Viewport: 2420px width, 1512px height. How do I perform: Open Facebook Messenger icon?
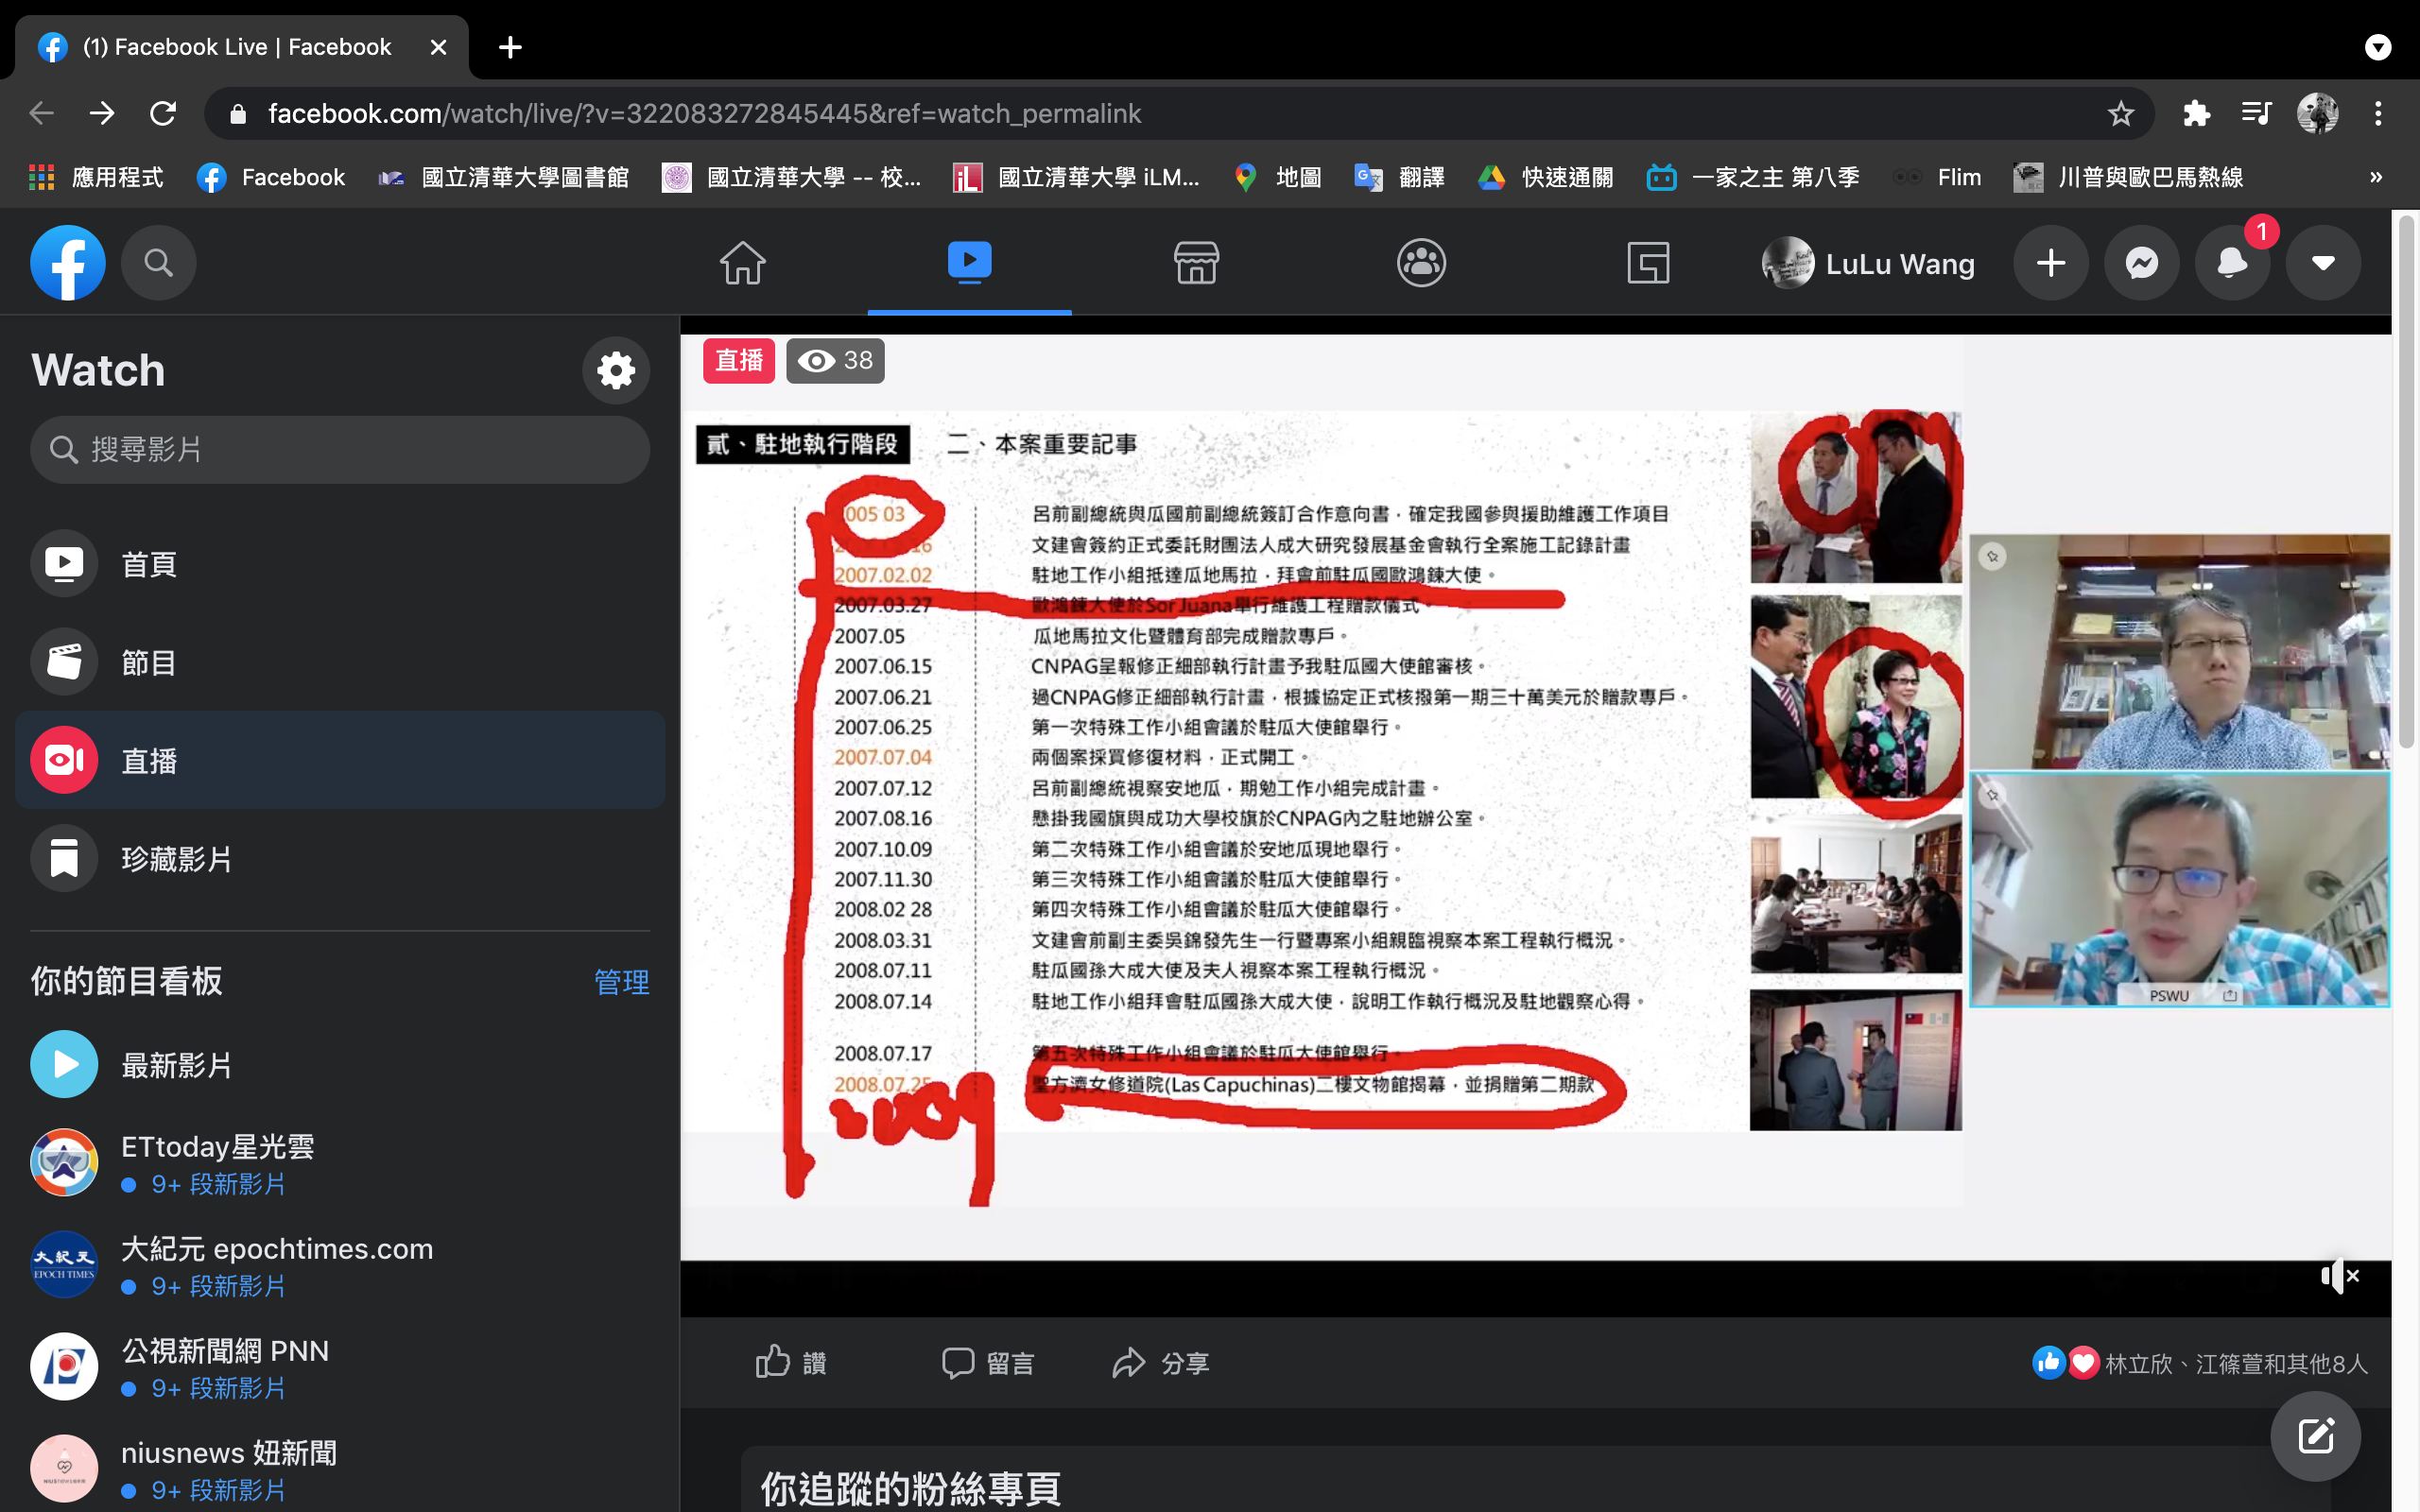[2141, 263]
